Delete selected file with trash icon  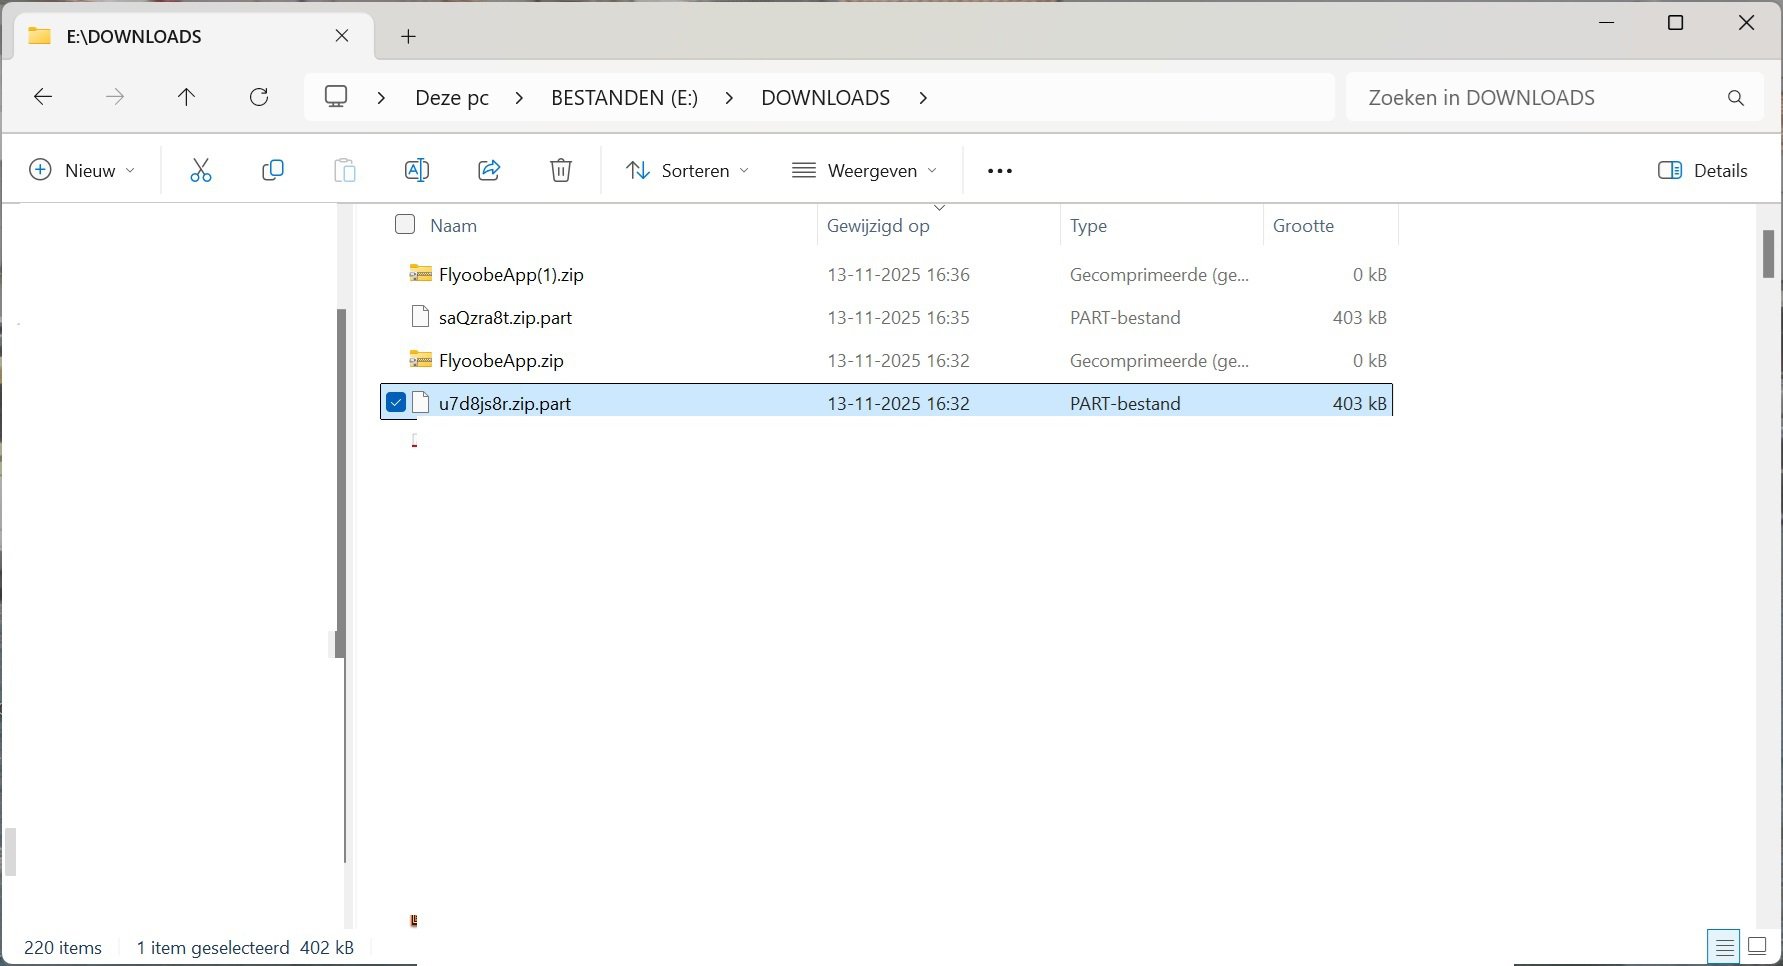point(561,171)
